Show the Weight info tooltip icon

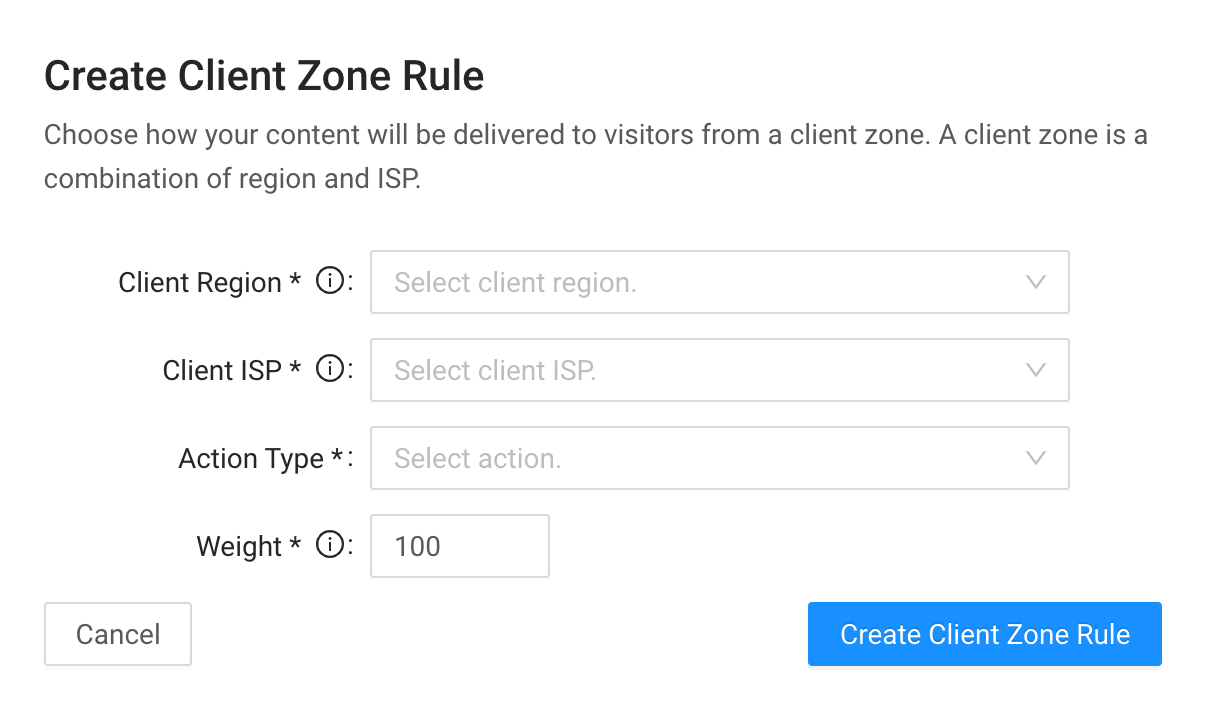pos(329,546)
